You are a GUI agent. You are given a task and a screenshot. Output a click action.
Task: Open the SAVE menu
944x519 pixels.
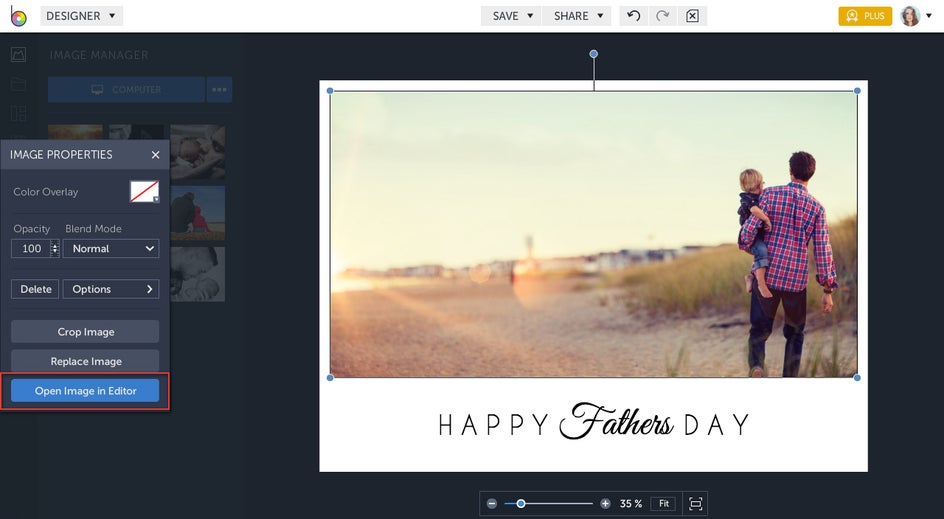(x=512, y=16)
